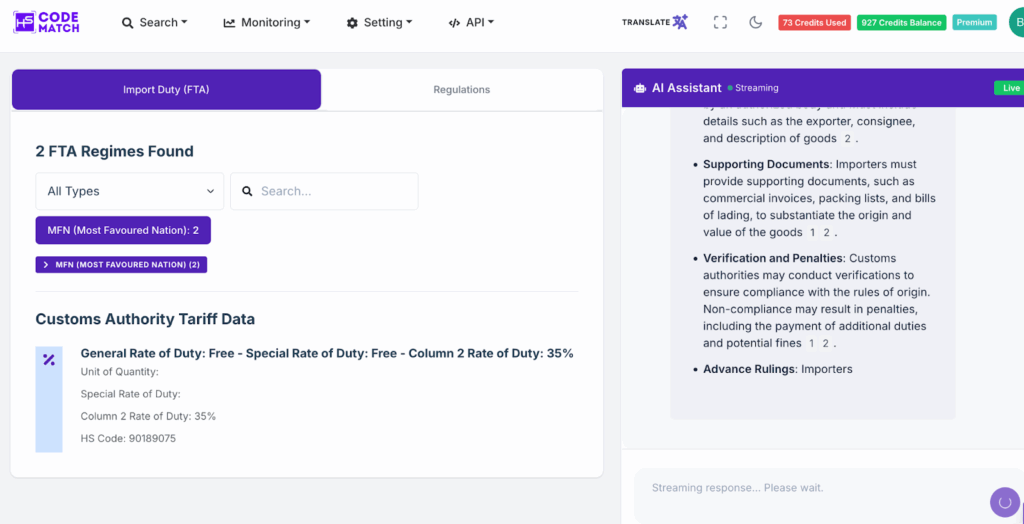Screen dimensions: 1024x524
Task: Click the 927 Credits Balance badge
Action: point(901,22)
